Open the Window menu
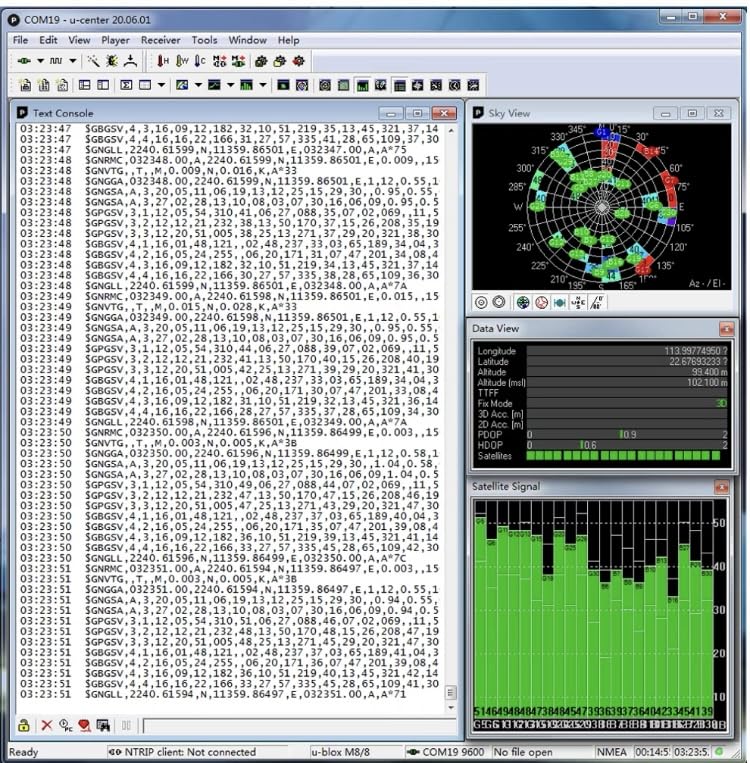750x763 pixels. tap(248, 40)
